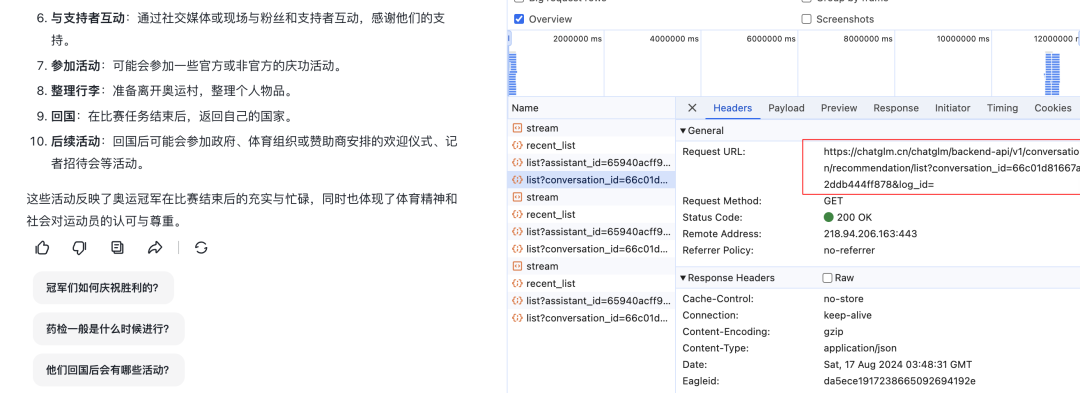The width and height of the screenshot is (1080, 393).
Task: Open the Initiator tab
Action: (x=953, y=108)
